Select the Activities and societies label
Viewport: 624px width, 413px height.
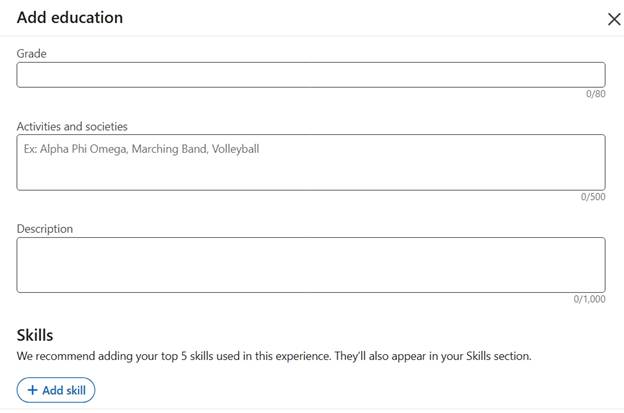pos(72,126)
